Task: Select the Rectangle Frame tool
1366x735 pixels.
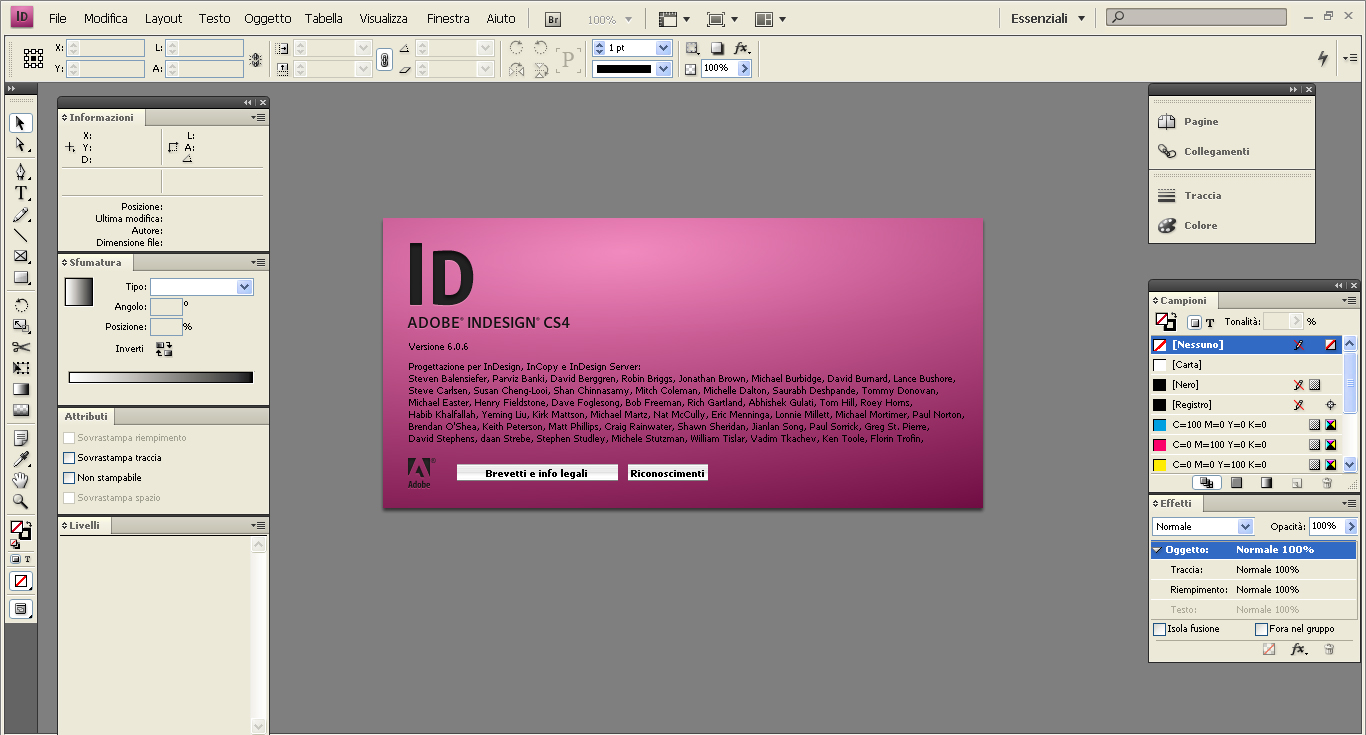Action: click(x=21, y=257)
